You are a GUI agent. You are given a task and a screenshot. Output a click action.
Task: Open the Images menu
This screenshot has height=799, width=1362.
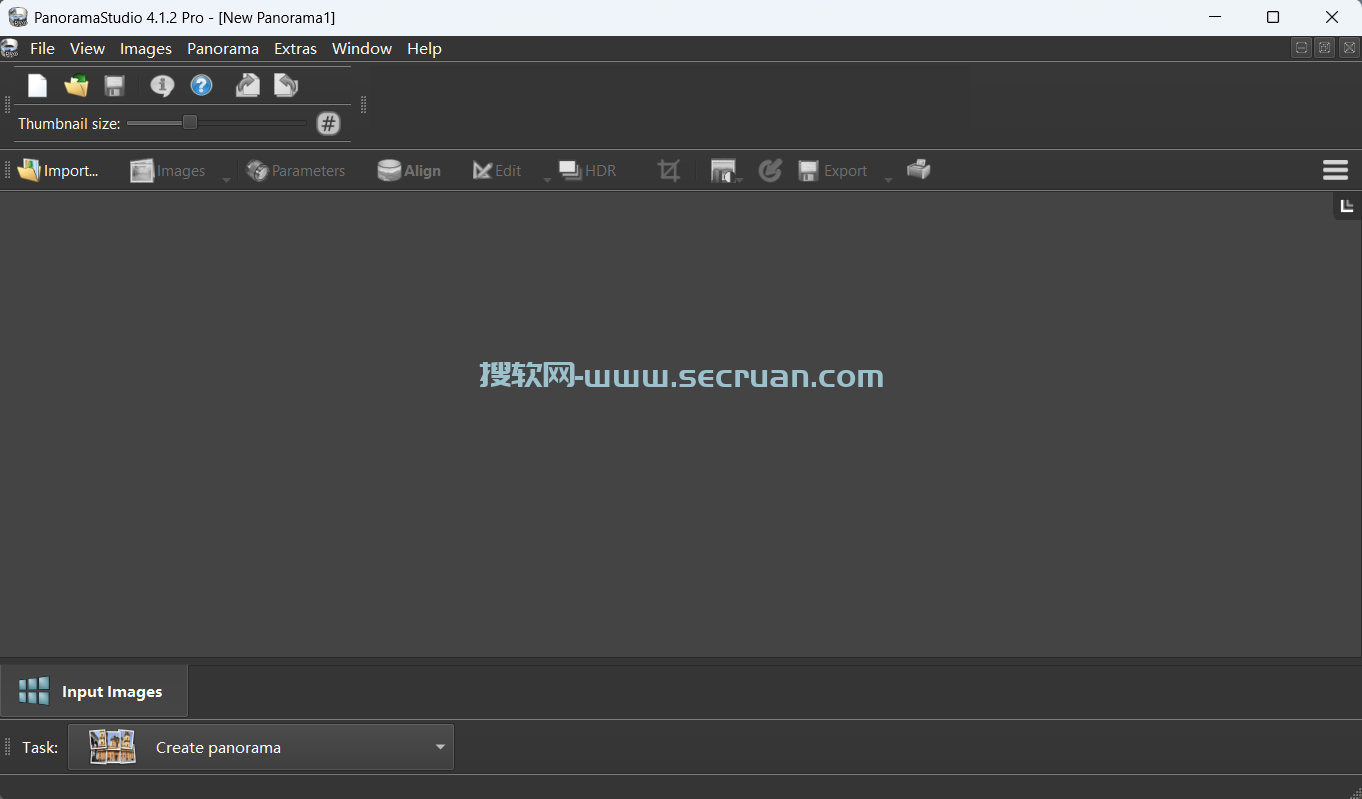pyautogui.click(x=146, y=48)
